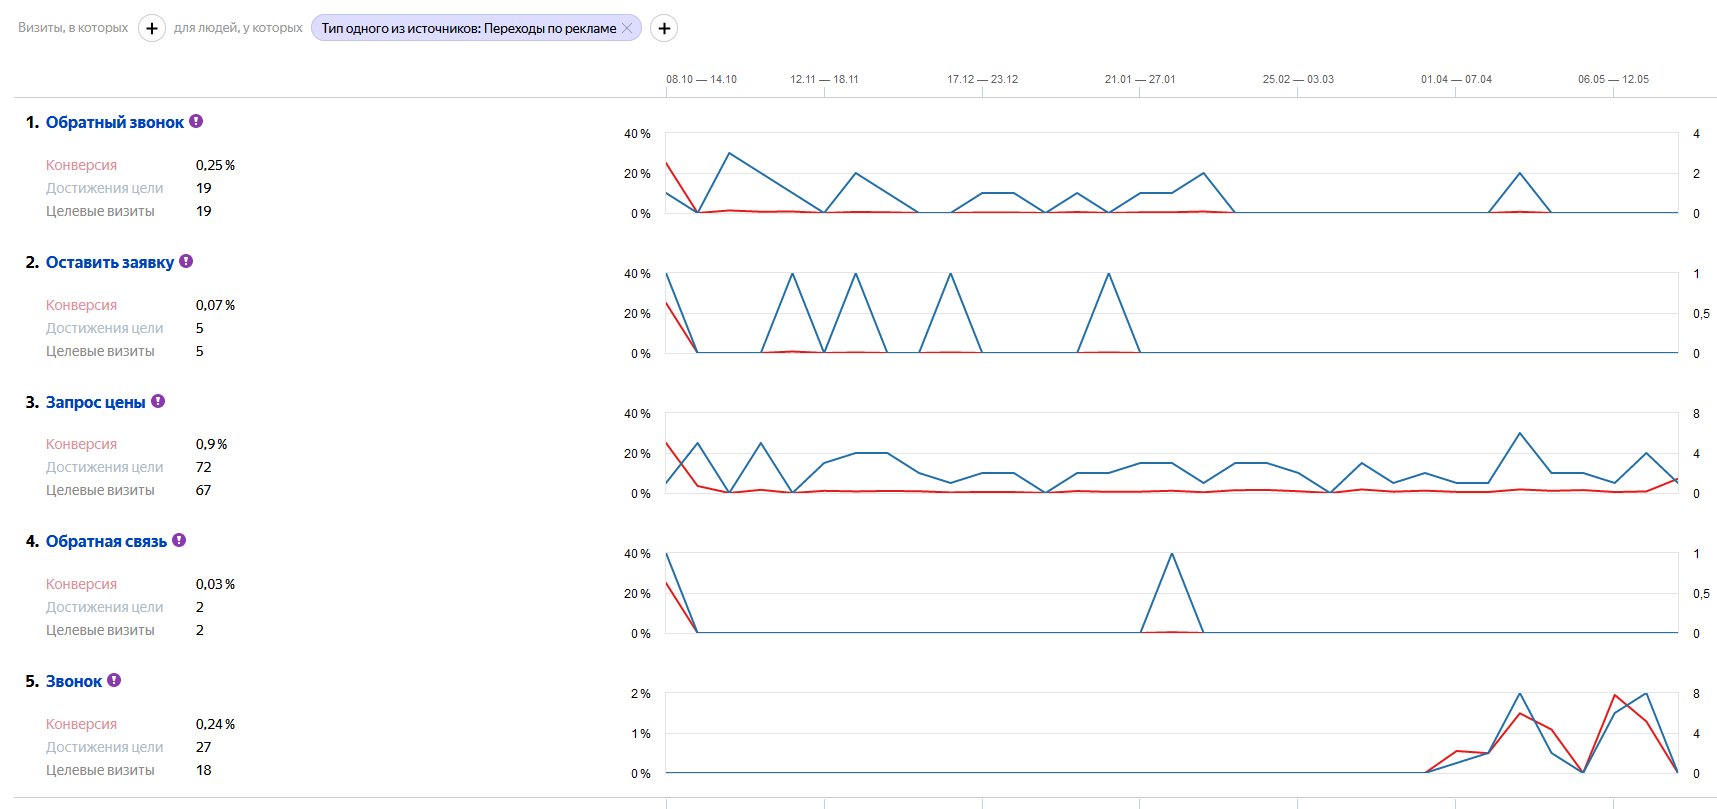This screenshot has height=809, width=1717.
Task: Remove the "Переходы по рекламе" filter chip
Action: point(627,28)
